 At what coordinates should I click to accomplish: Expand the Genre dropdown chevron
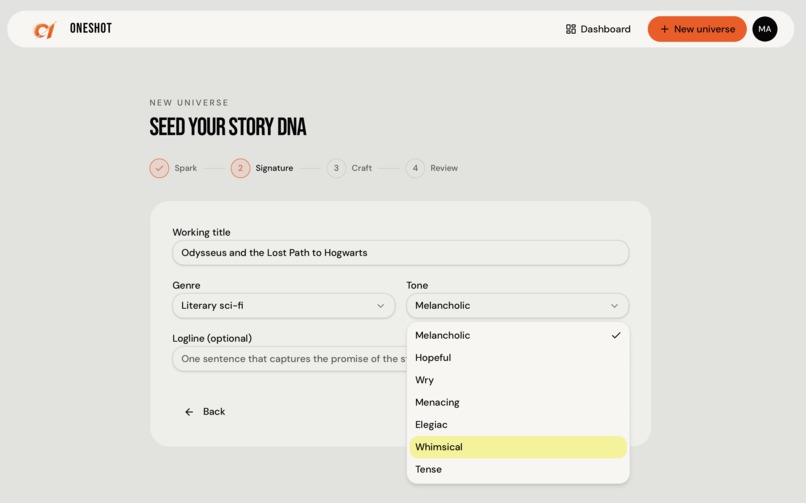pyautogui.click(x=380, y=306)
